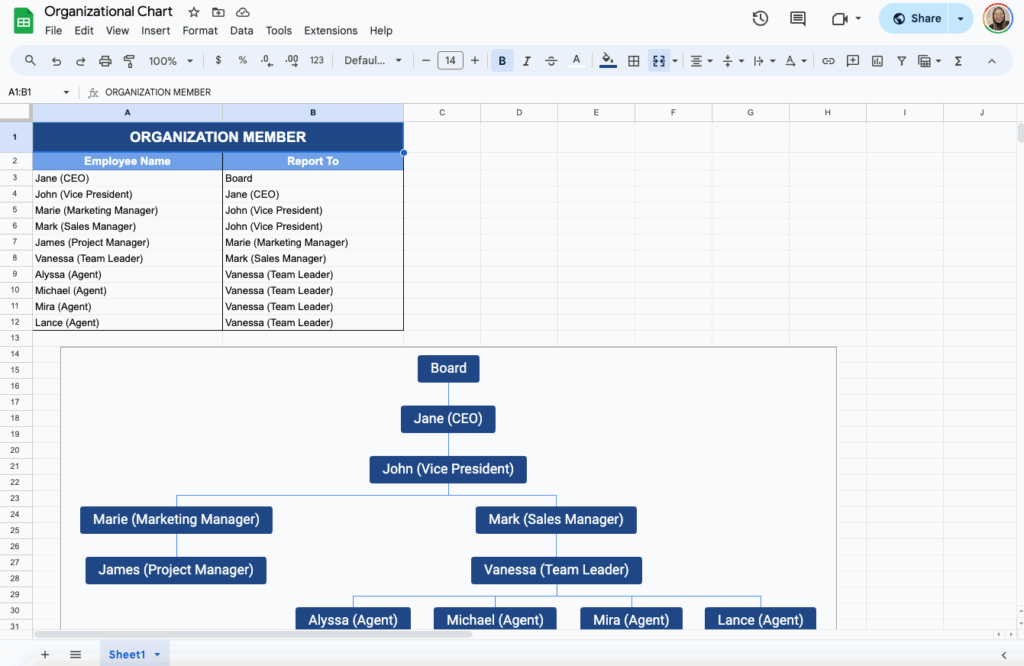Image resolution: width=1024 pixels, height=666 pixels.
Task: Open the functions menu with the sigma icon
Action: click(956, 60)
